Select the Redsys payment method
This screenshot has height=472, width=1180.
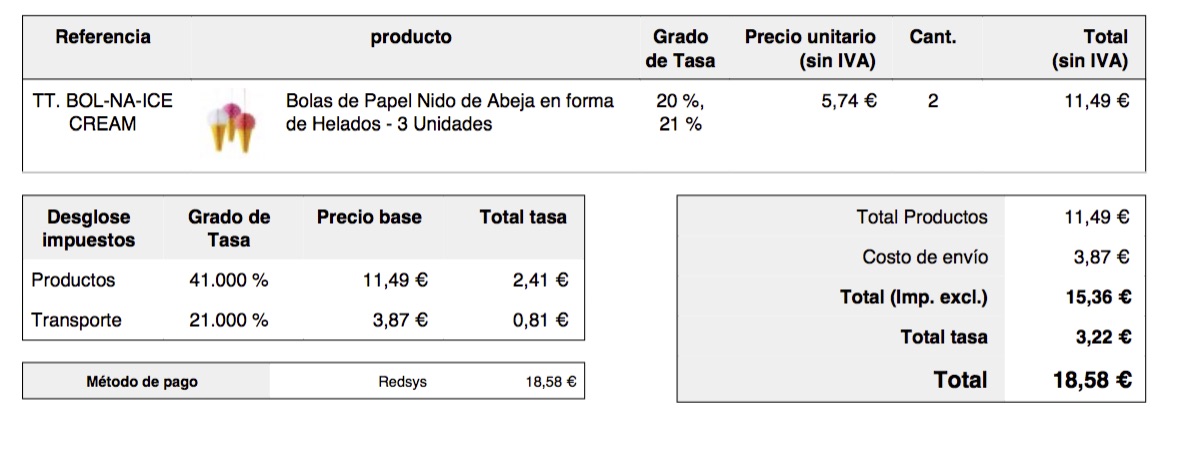tap(403, 382)
